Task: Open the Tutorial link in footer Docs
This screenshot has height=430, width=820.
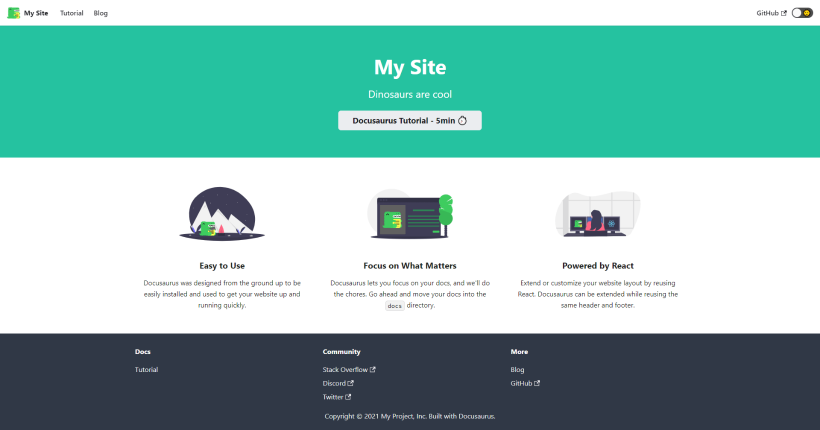Action: point(146,369)
